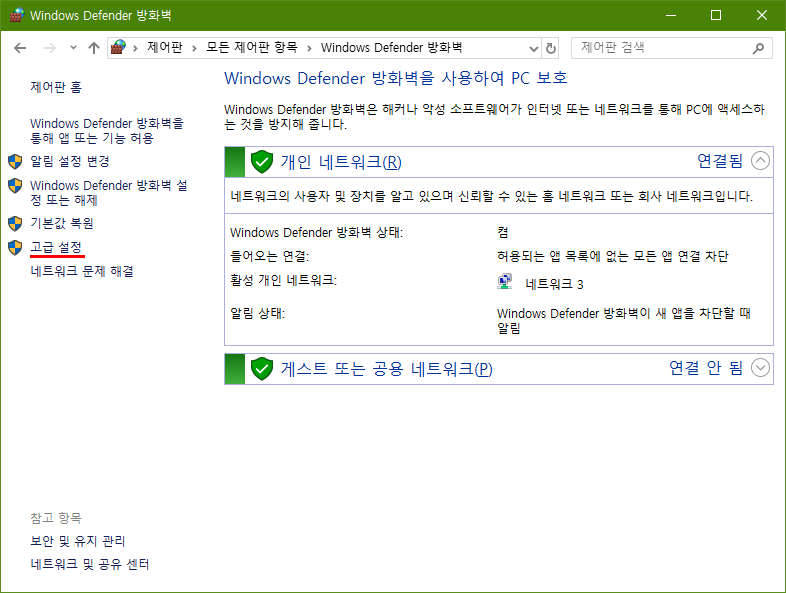Click the title bar firewall app icon

(x=17, y=15)
